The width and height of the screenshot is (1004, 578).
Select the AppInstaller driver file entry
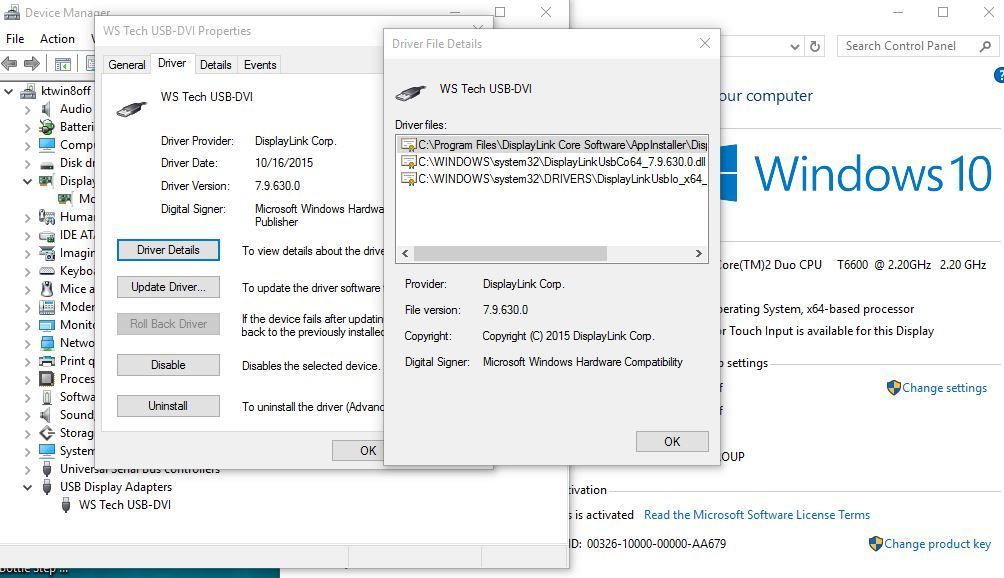[x=553, y=145]
